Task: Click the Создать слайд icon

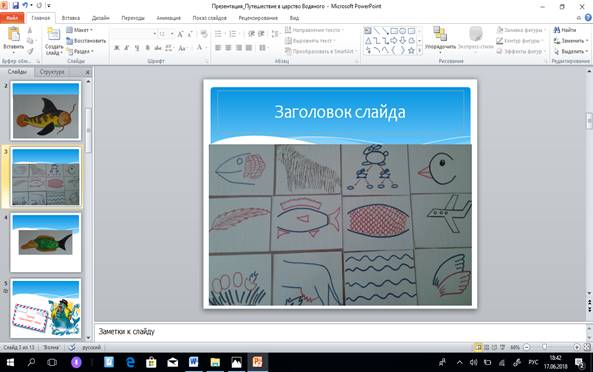Action: point(54,35)
